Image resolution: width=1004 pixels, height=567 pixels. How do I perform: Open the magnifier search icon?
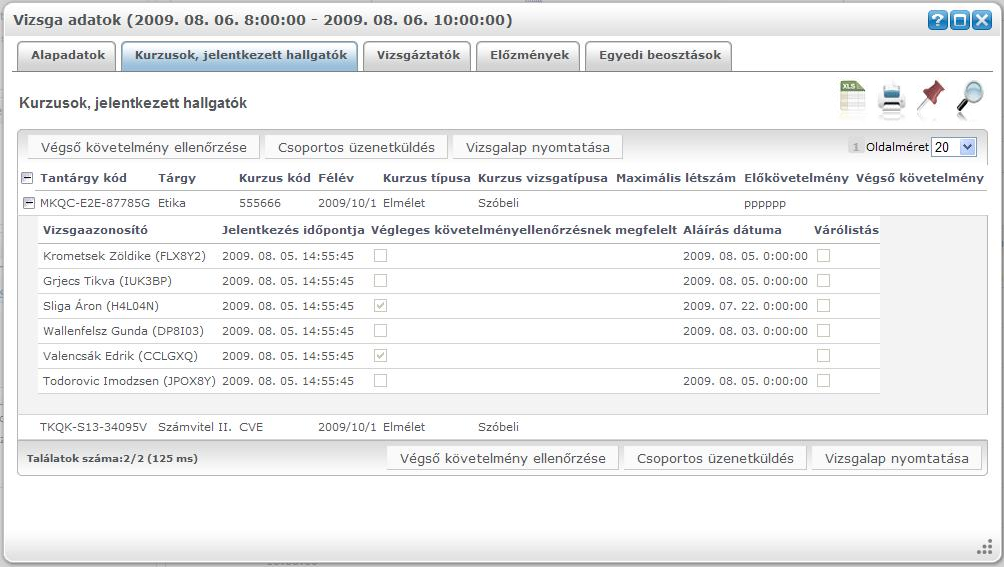tap(970, 99)
